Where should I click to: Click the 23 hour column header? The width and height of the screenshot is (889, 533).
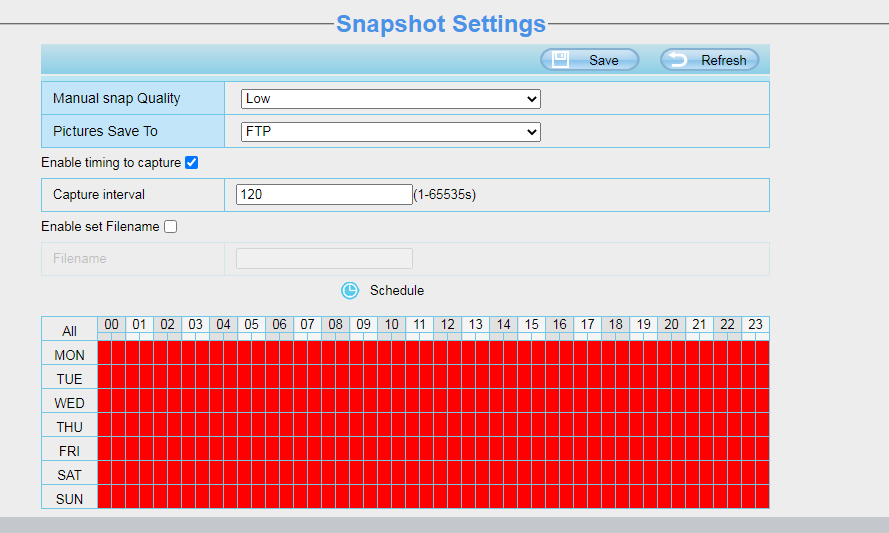tap(755, 325)
